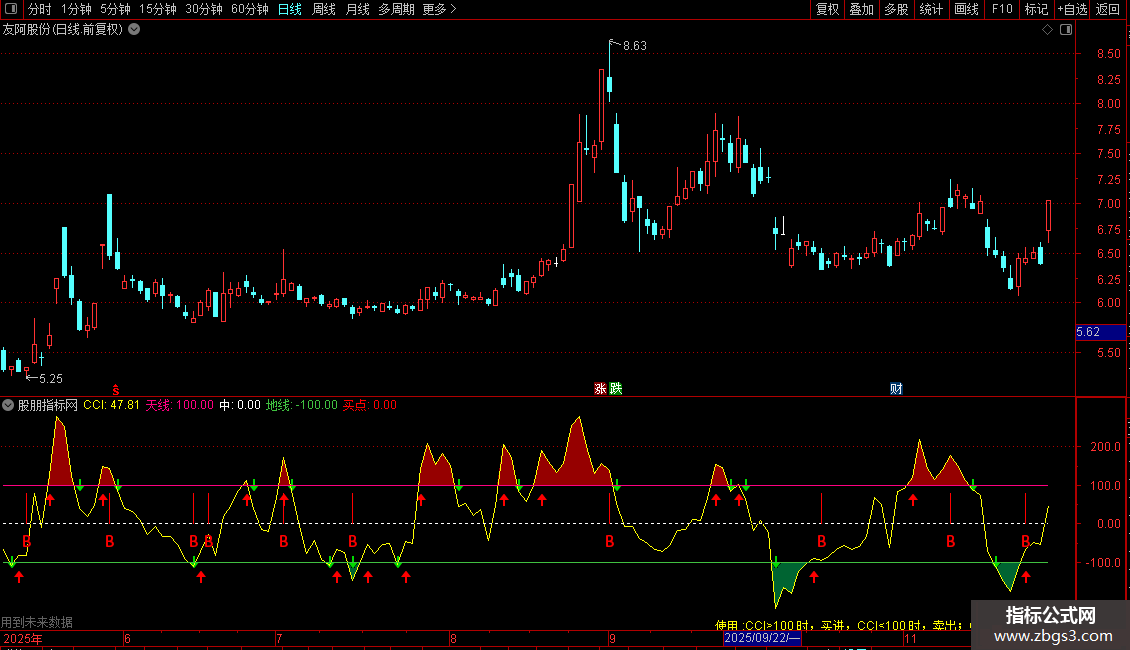Image resolution: width=1130 pixels, height=650 pixels.
Task: Click the 8.50 price axis label
Action: (1108, 53)
